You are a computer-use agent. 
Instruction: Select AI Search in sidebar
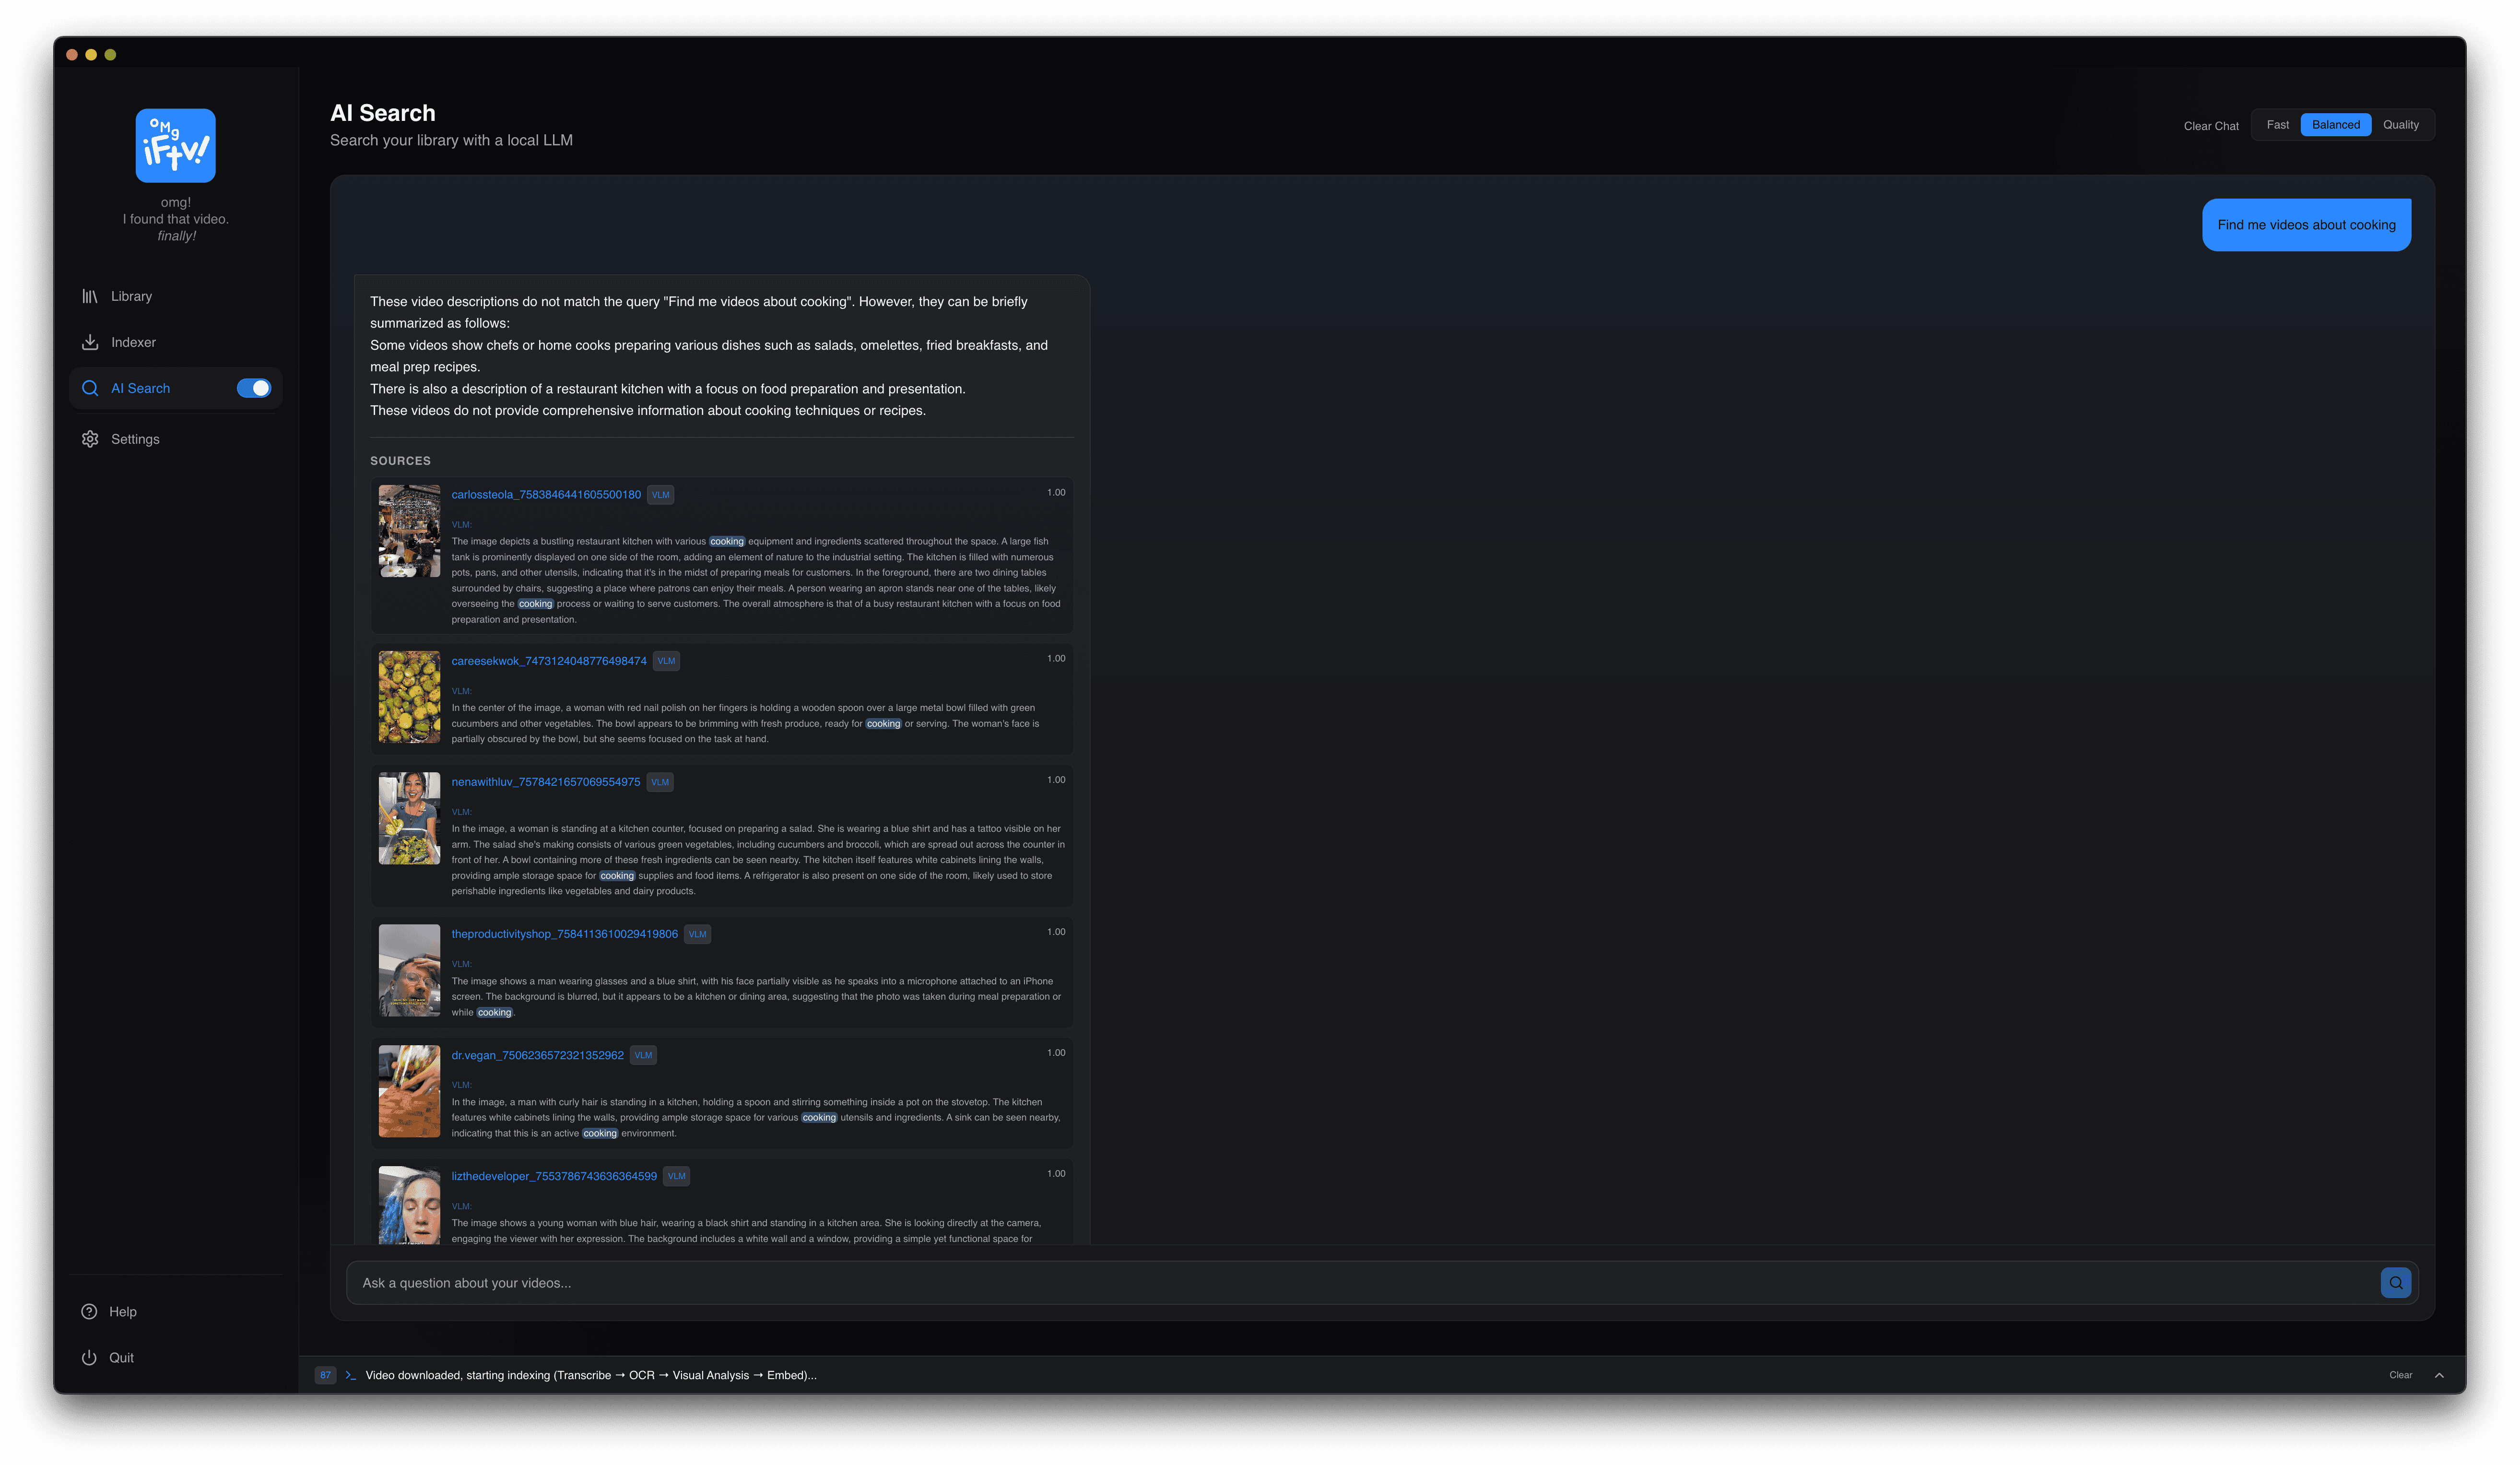tap(140, 388)
